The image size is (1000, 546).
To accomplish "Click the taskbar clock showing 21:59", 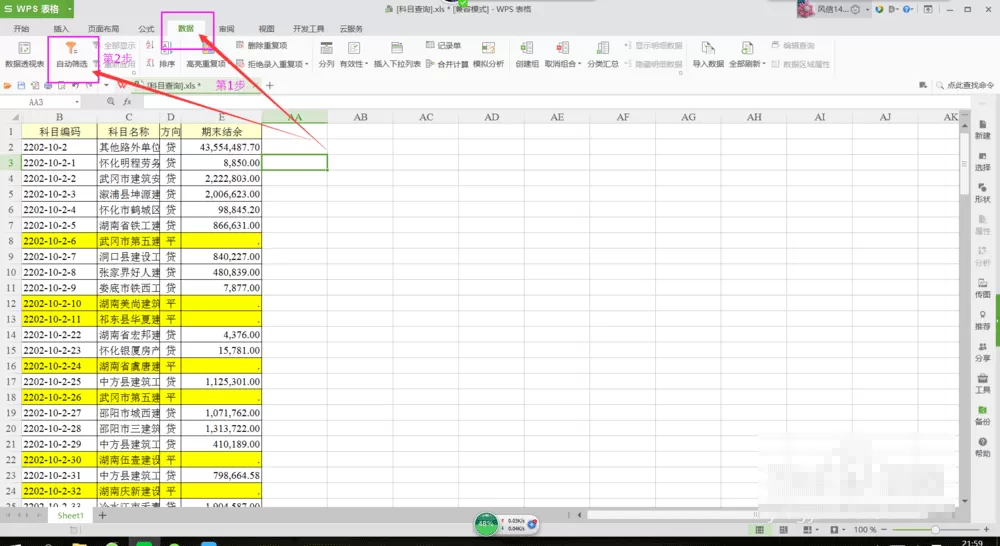I will click(972, 542).
